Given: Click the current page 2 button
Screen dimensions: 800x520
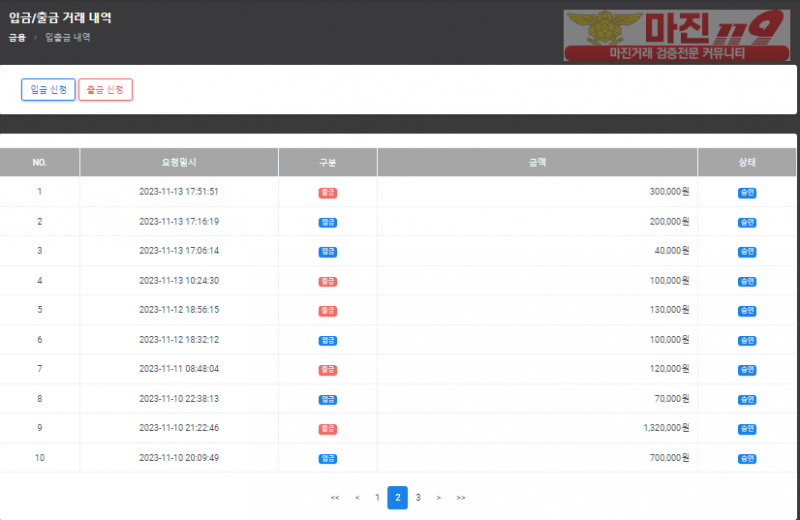Looking at the screenshot, I should 397,498.
